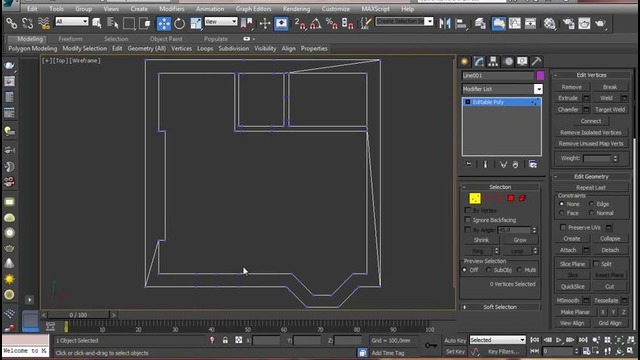Click the Remove Isolated Vertices button
Screen dimensions: 640x360
[591, 133]
